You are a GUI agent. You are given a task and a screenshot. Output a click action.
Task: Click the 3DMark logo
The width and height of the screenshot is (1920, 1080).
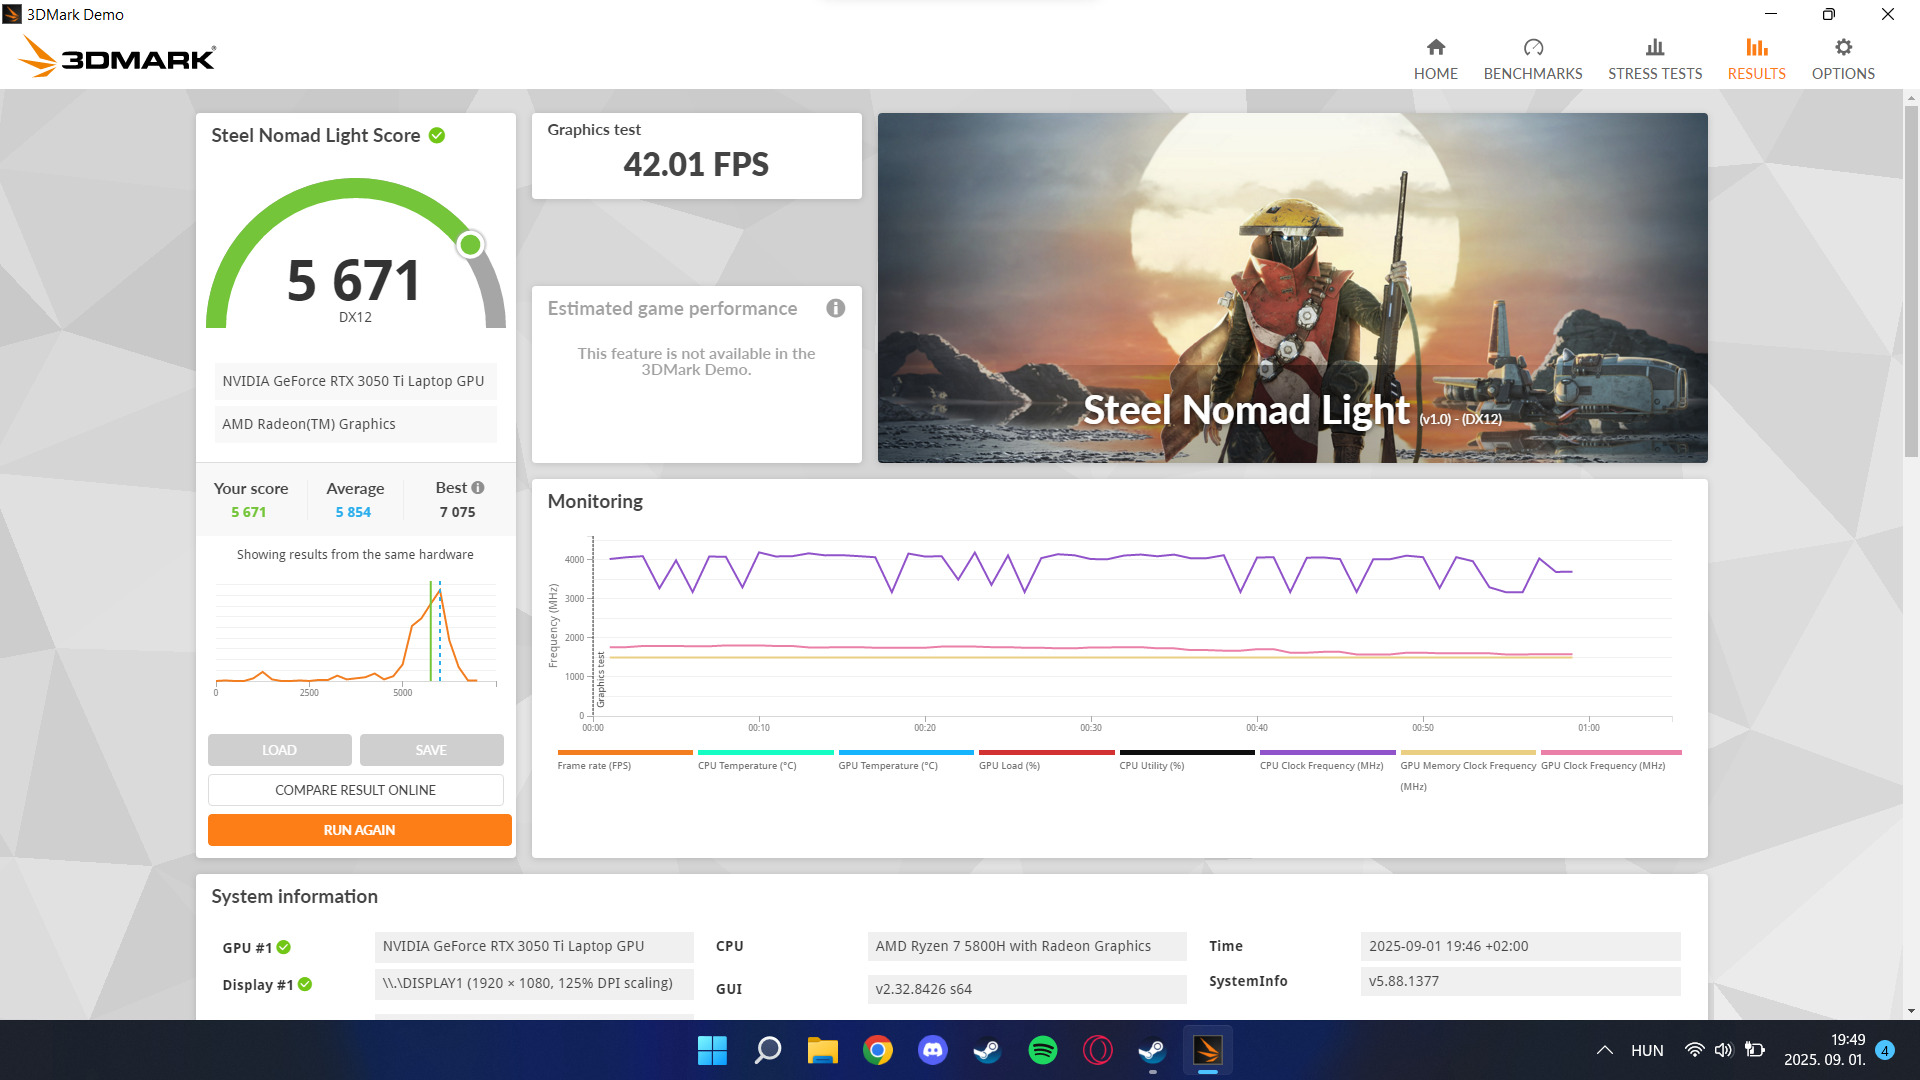(x=117, y=58)
